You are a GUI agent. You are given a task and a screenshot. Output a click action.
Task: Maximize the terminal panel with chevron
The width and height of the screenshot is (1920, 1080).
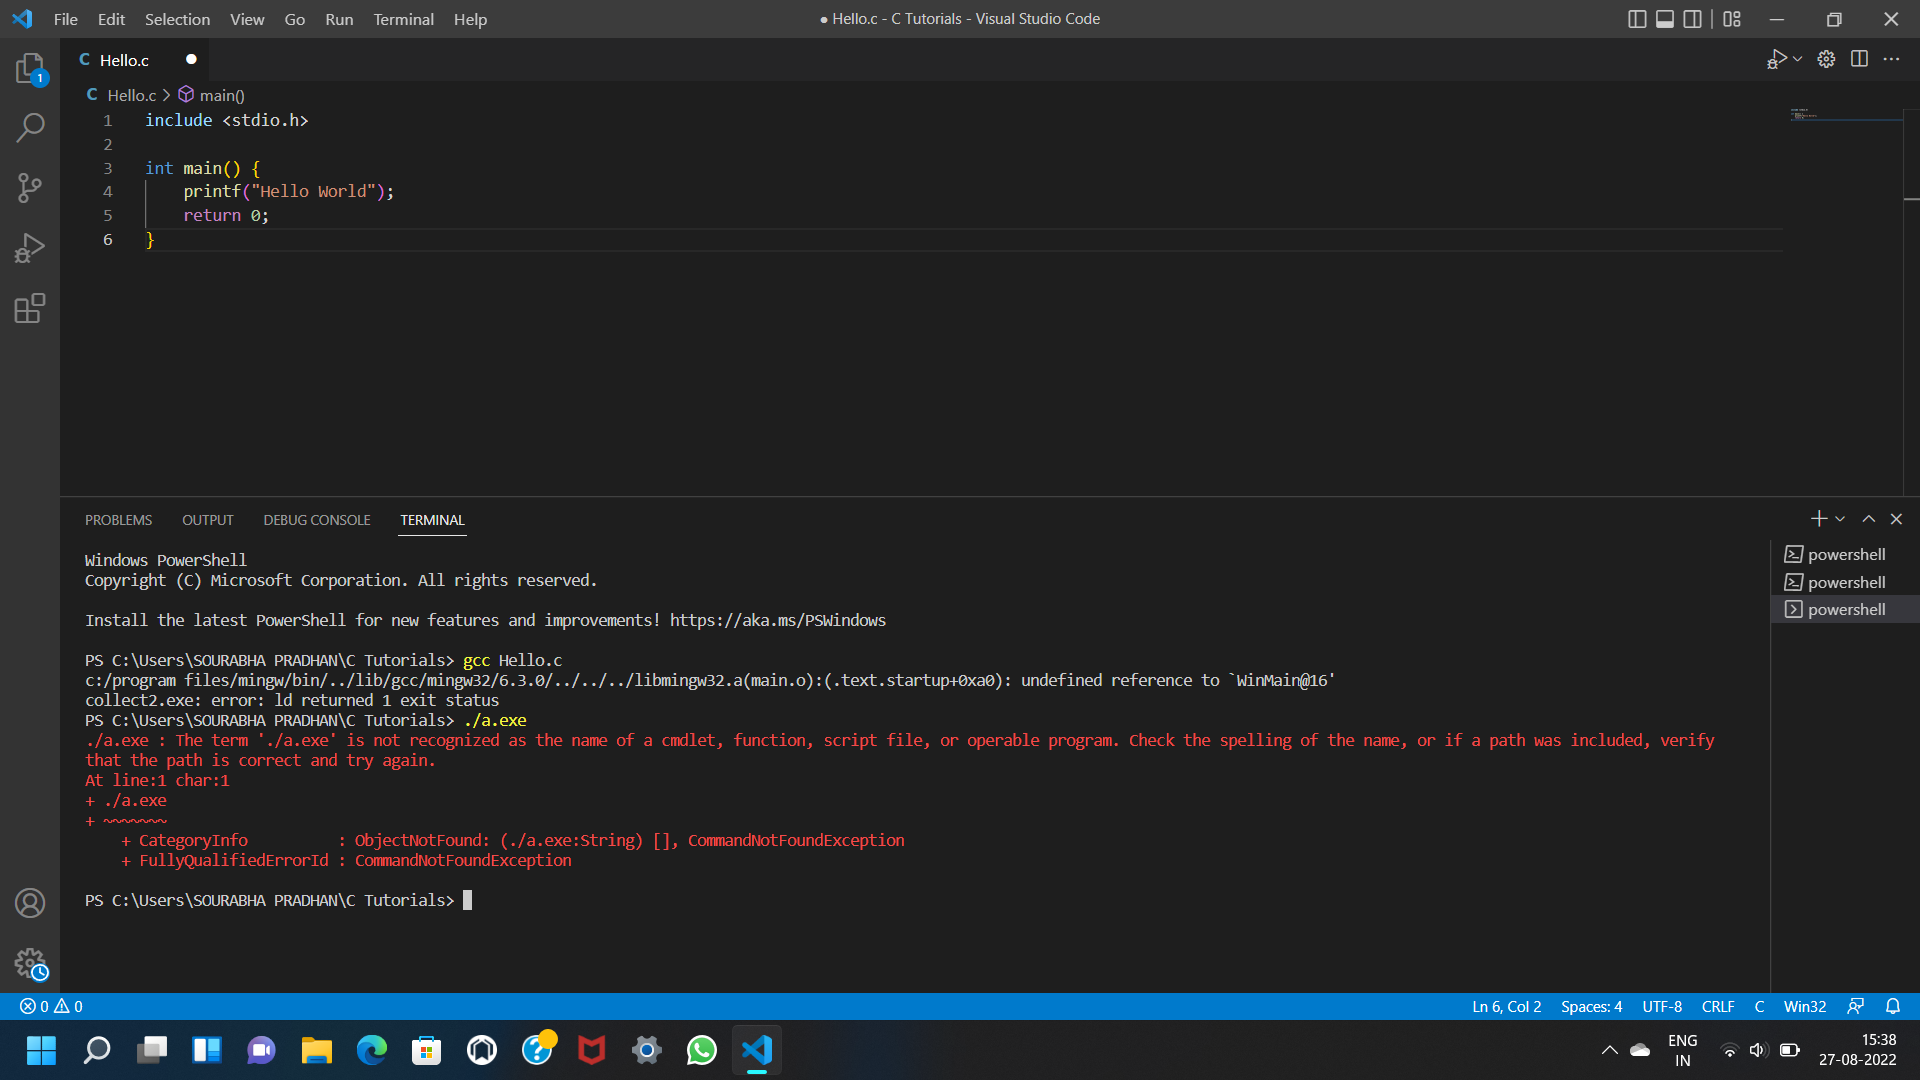(1868, 519)
